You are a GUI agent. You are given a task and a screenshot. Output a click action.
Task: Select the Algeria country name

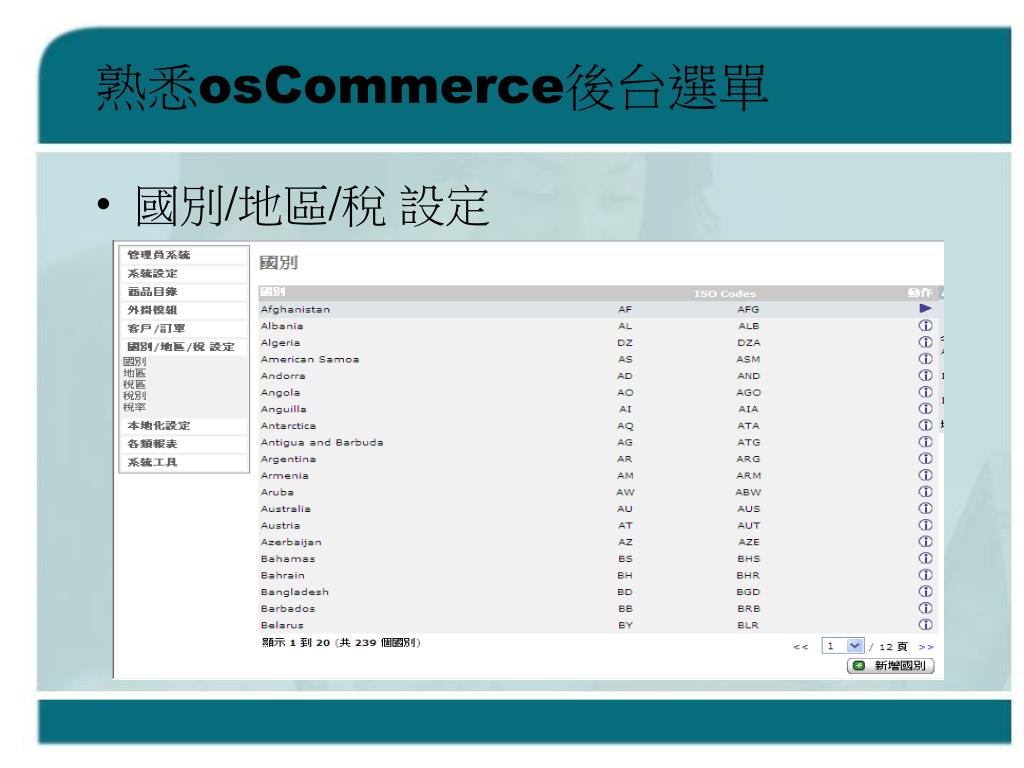(x=281, y=342)
